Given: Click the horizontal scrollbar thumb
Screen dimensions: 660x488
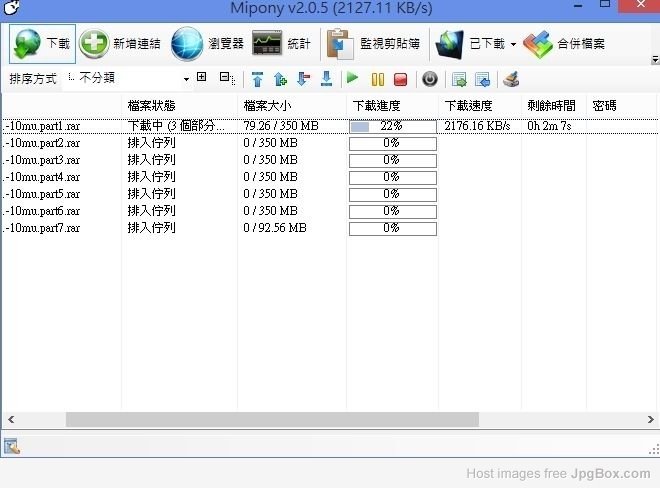Looking at the screenshot, I should tap(272, 420).
